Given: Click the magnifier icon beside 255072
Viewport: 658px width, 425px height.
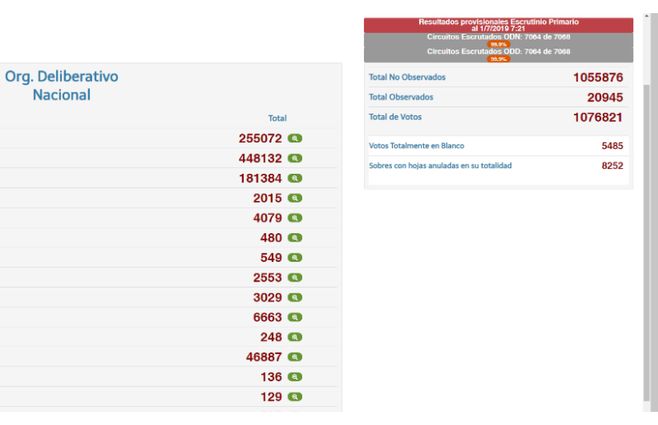Looking at the screenshot, I should tap(295, 138).
